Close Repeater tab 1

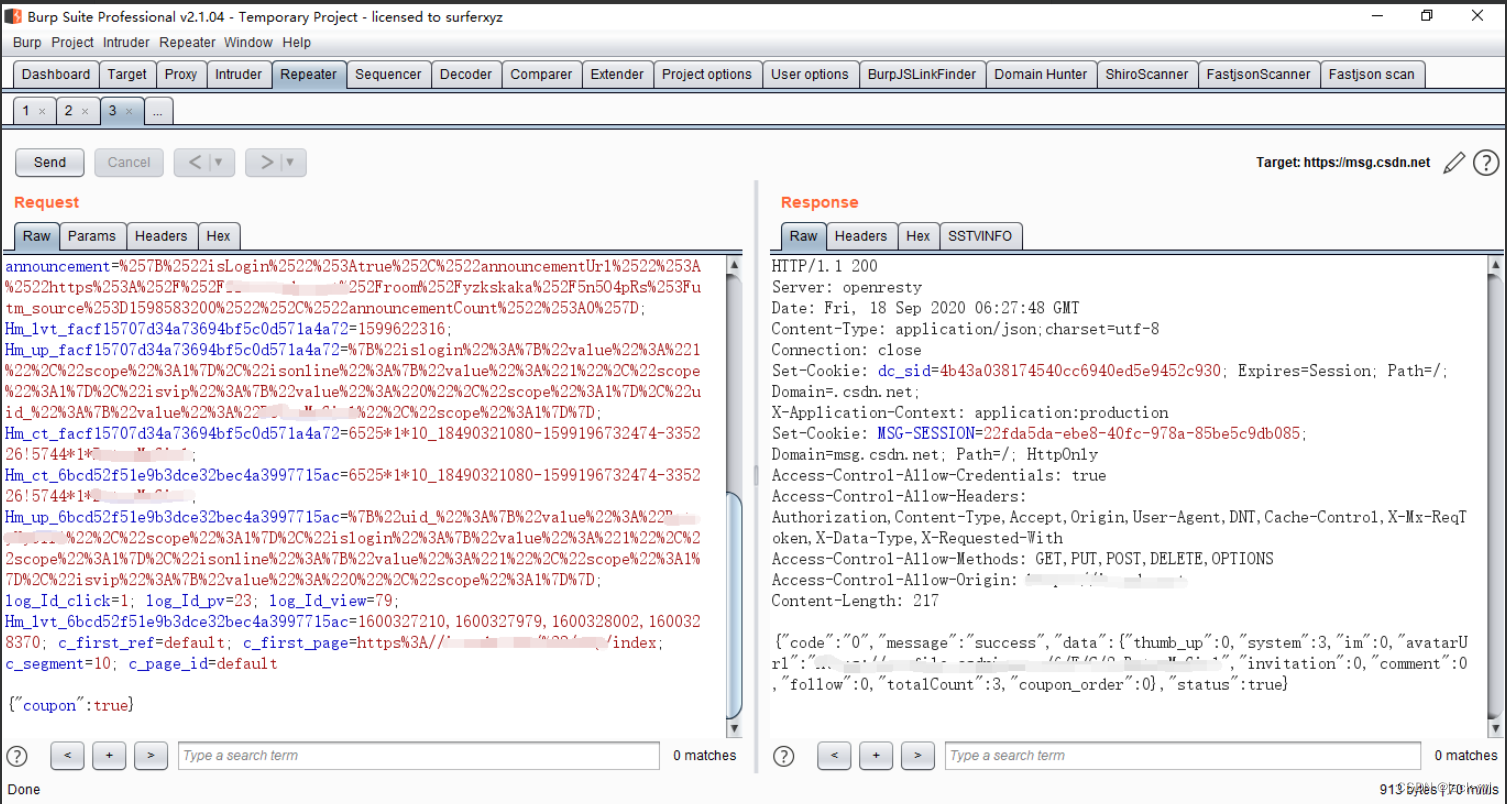click(x=41, y=112)
